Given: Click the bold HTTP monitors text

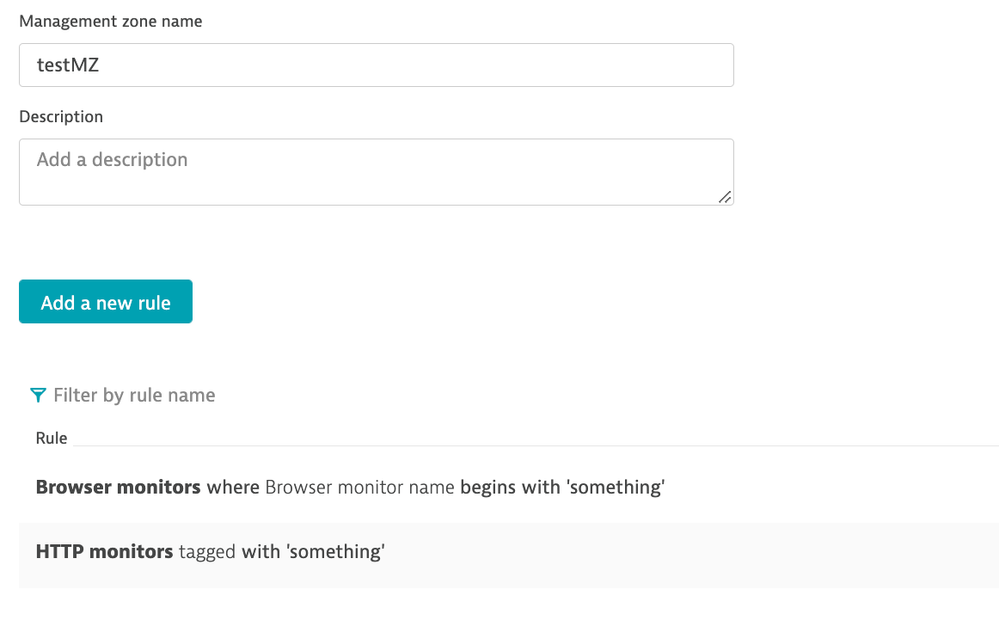Looking at the screenshot, I should point(104,551).
